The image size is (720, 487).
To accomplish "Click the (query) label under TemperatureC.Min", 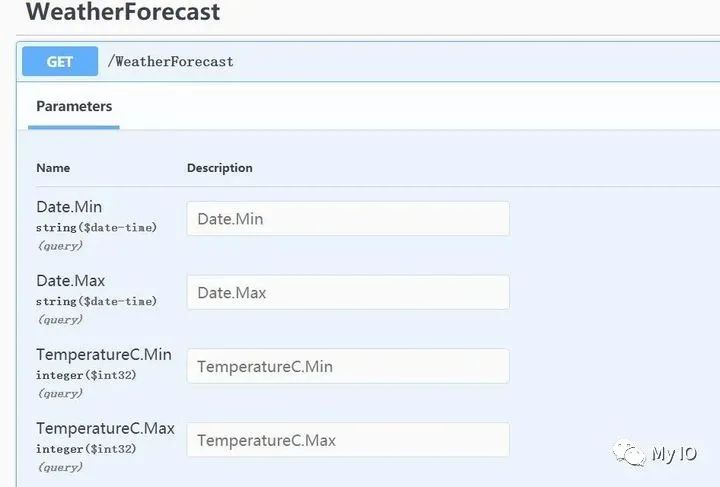I will pyautogui.click(x=60, y=394).
